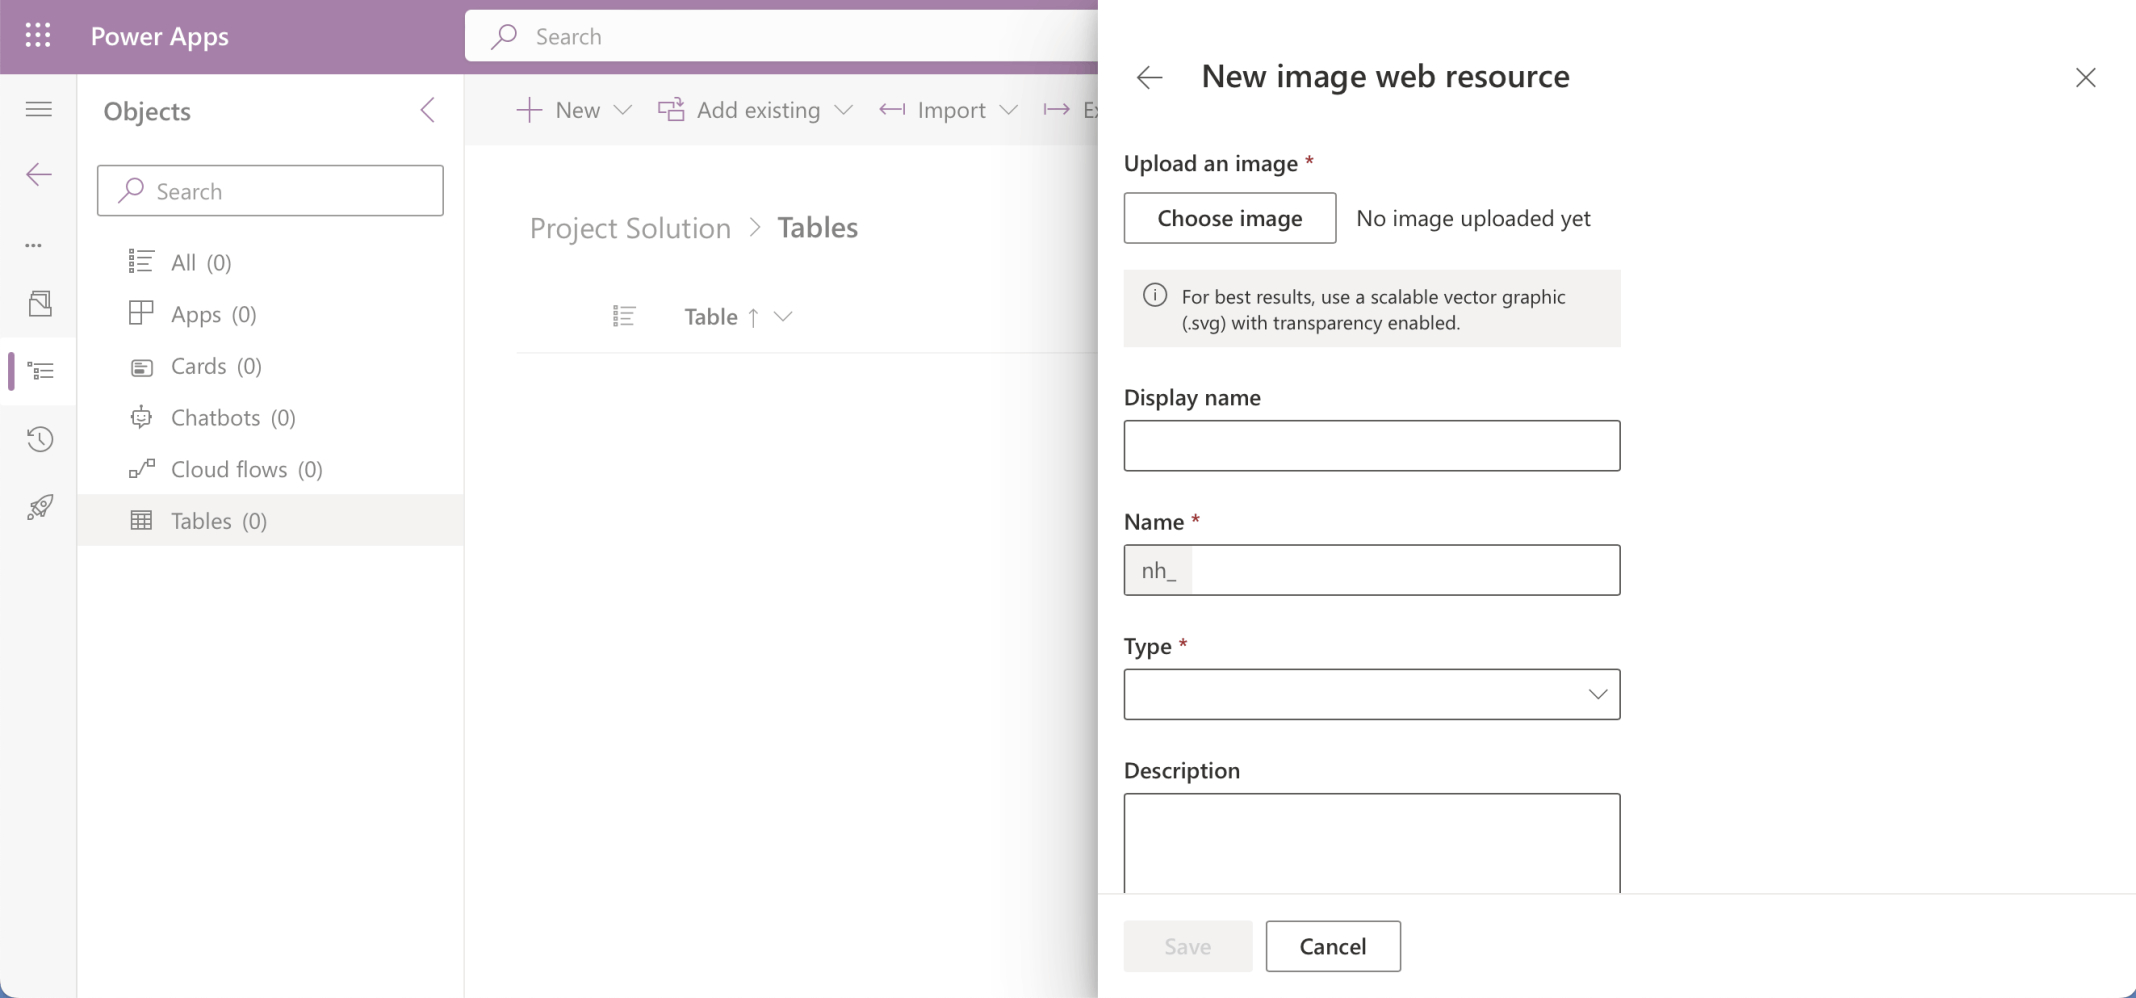Collapse the Objects panel
This screenshot has width=2136, height=998.
(428, 110)
